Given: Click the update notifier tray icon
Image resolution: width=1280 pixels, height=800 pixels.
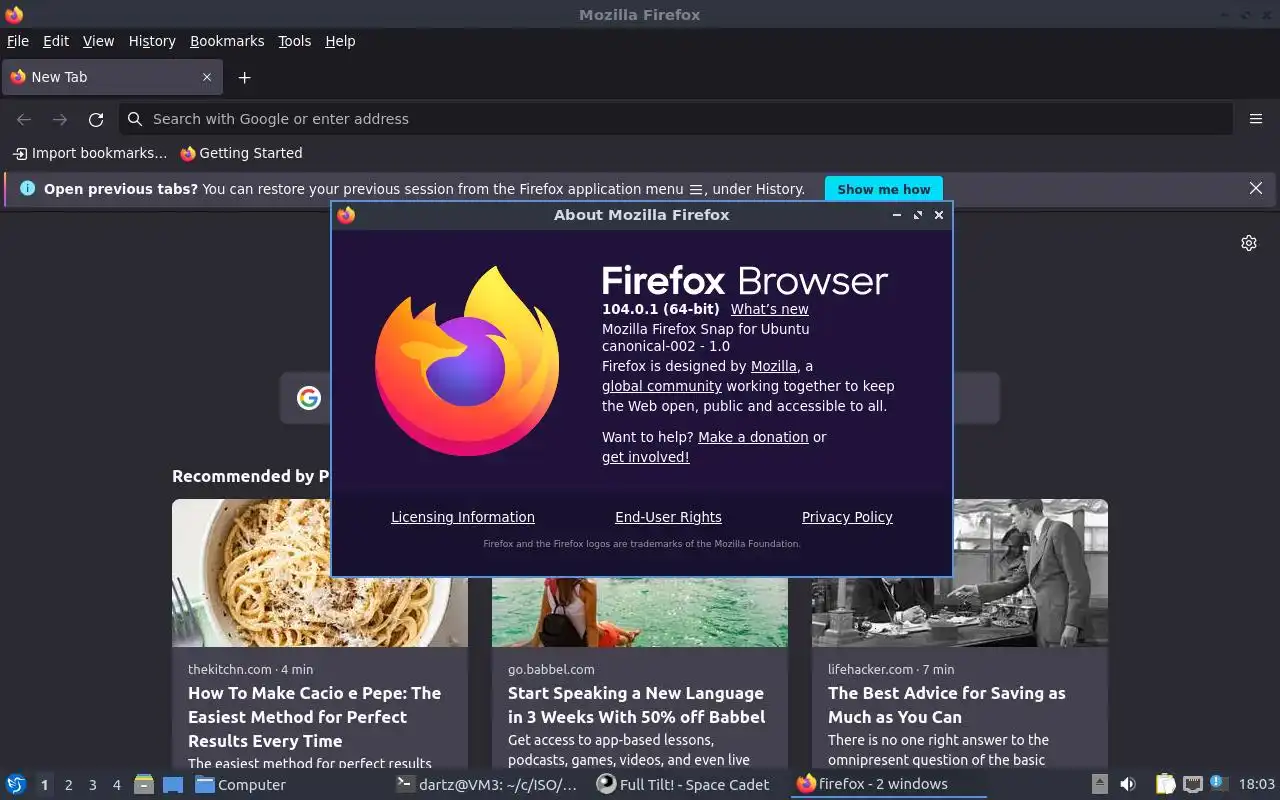Looking at the screenshot, I should click(1218, 783).
